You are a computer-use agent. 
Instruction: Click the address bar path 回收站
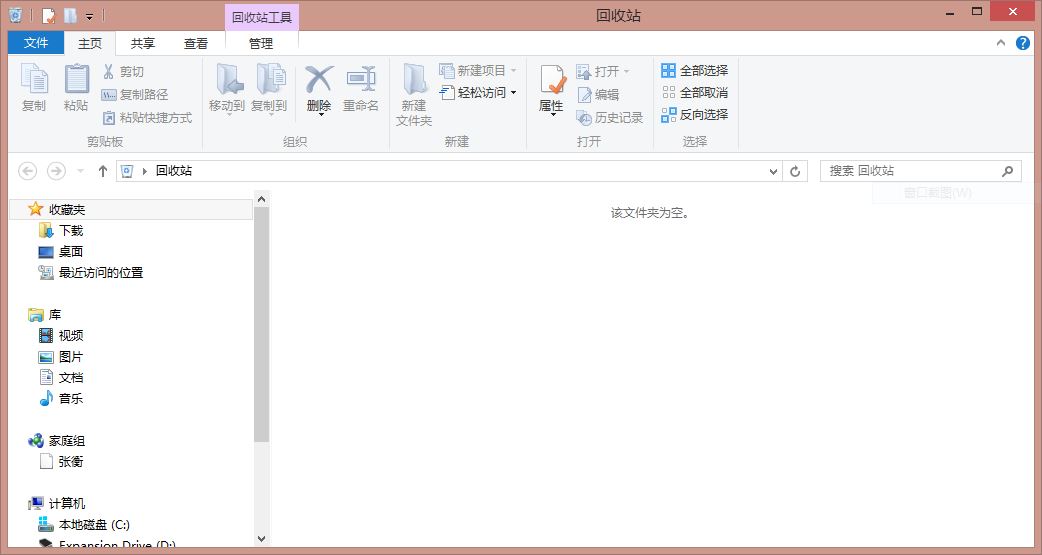(174, 171)
